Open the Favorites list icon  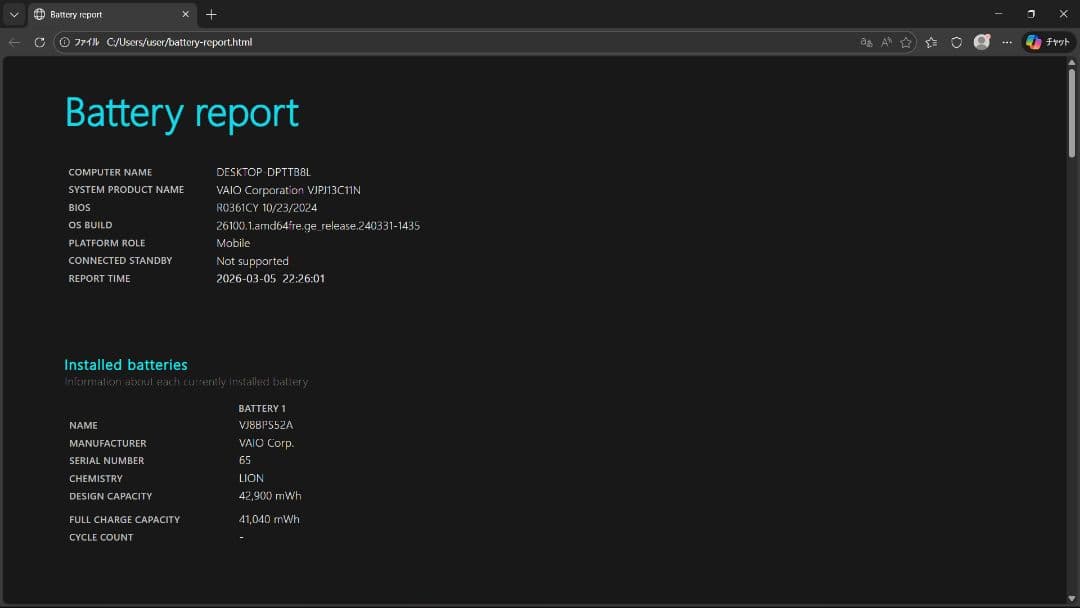[931, 42]
